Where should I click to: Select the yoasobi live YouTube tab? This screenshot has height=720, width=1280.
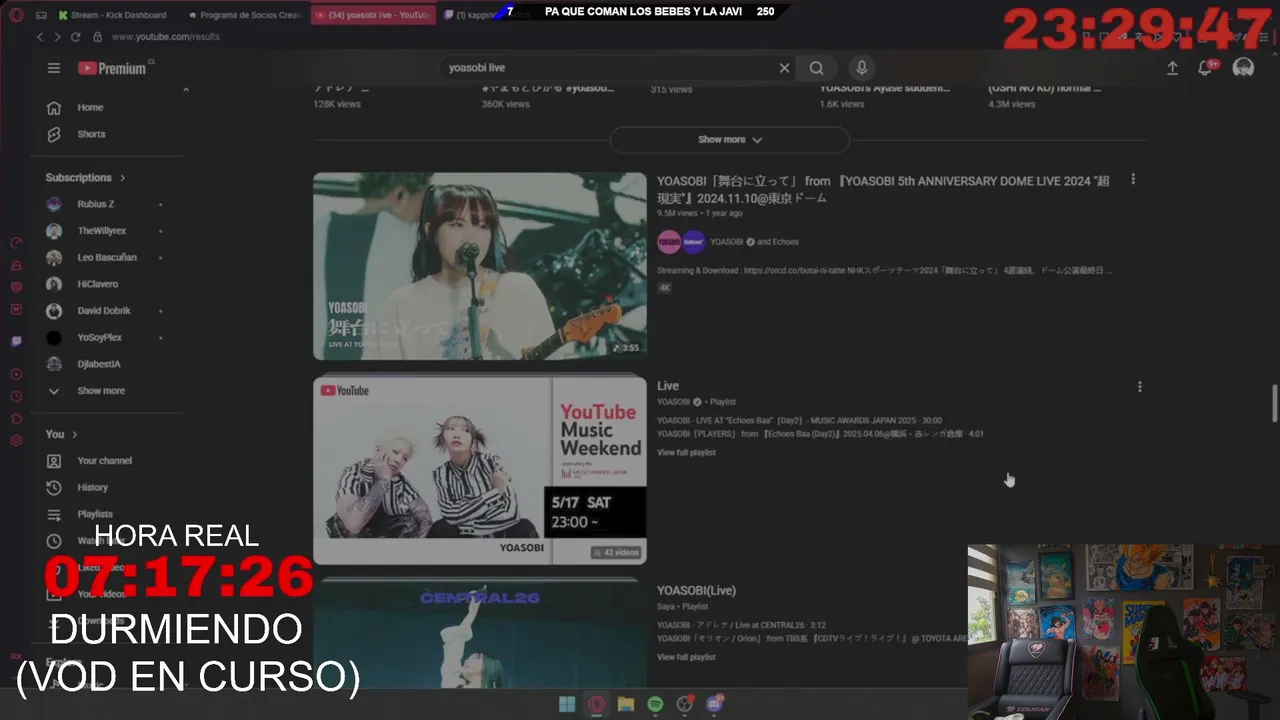pos(372,15)
